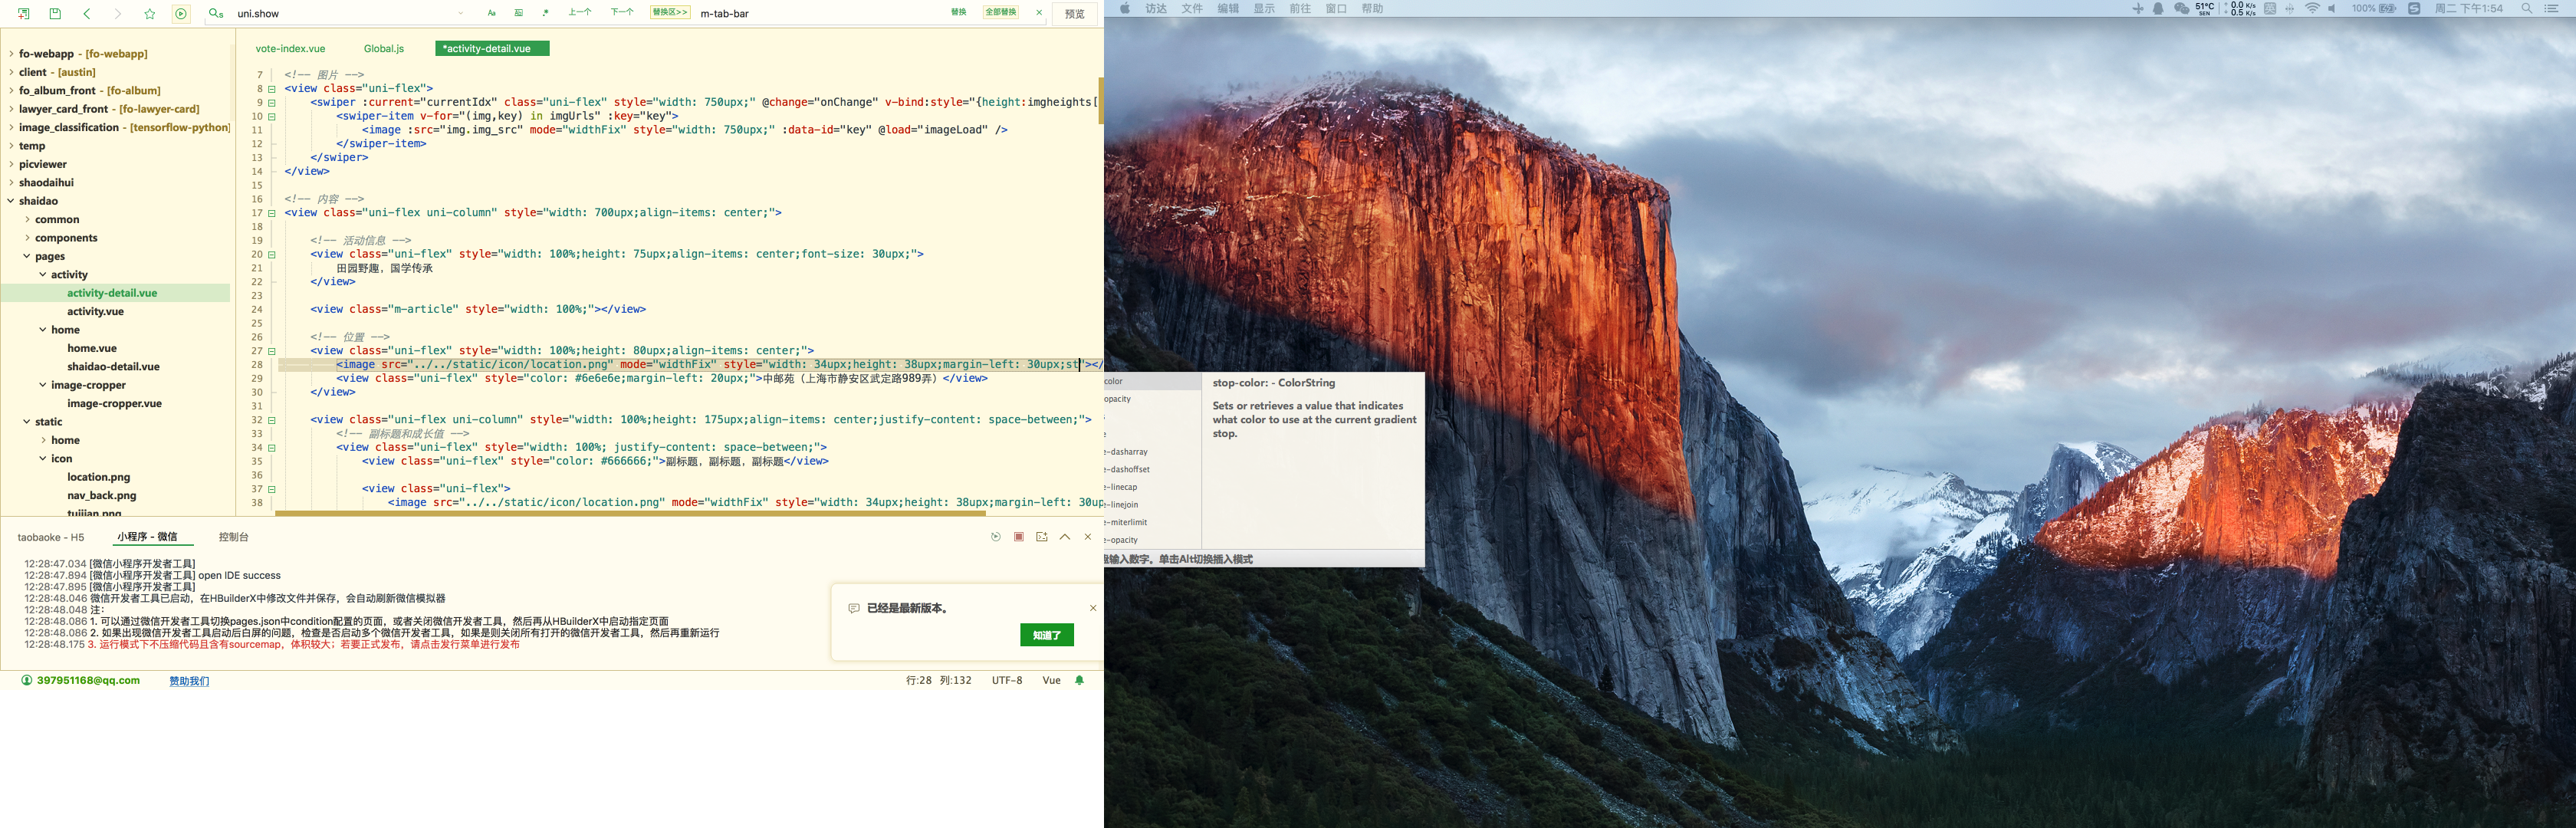The image size is (2576, 828).
Task: Open new terminal icon in console panel
Action: [x=1042, y=537]
